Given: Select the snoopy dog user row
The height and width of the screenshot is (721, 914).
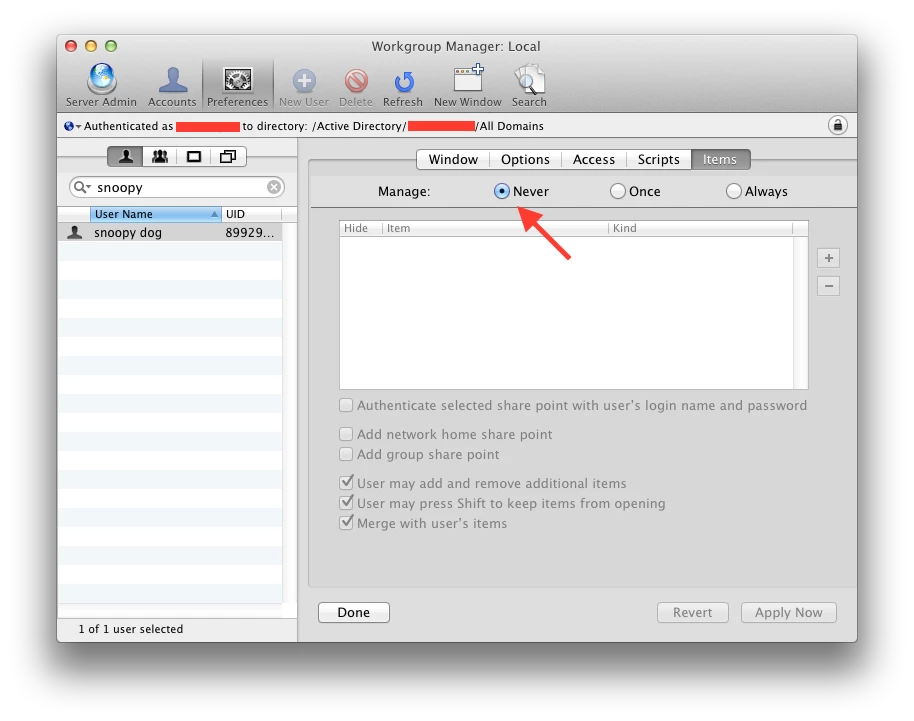Looking at the screenshot, I should pos(170,233).
